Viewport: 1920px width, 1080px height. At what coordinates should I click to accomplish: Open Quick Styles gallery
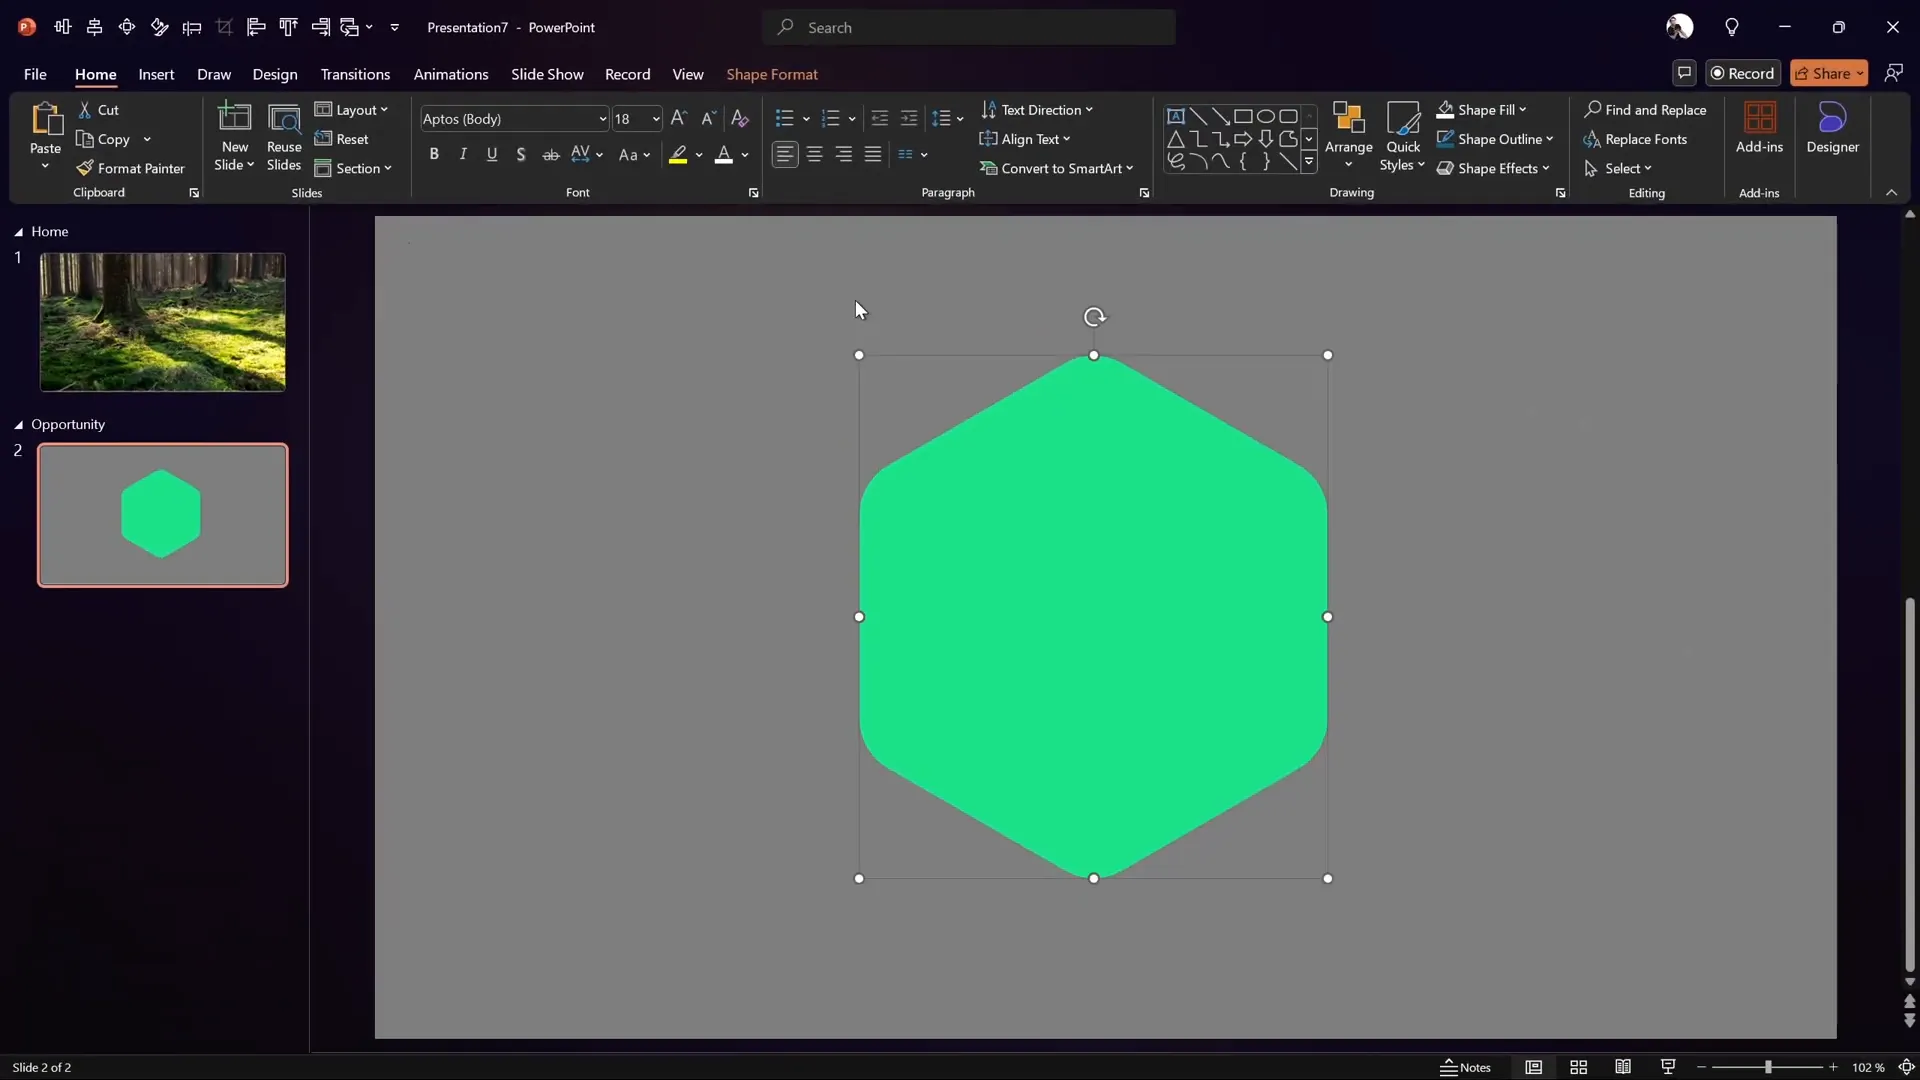tap(1403, 137)
